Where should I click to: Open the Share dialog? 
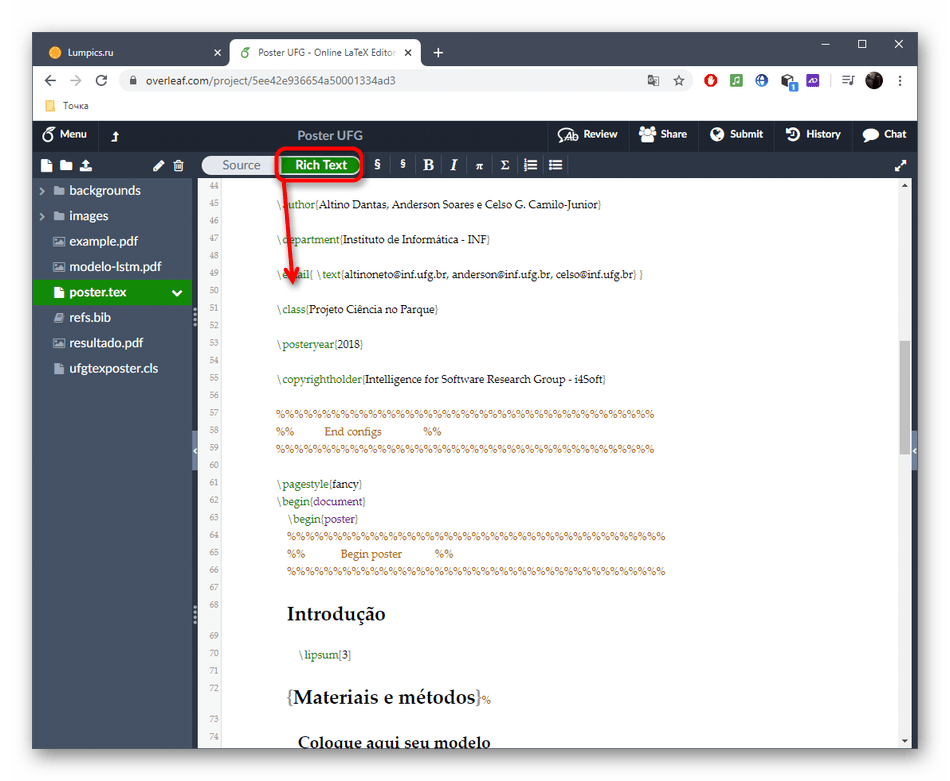coord(663,134)
